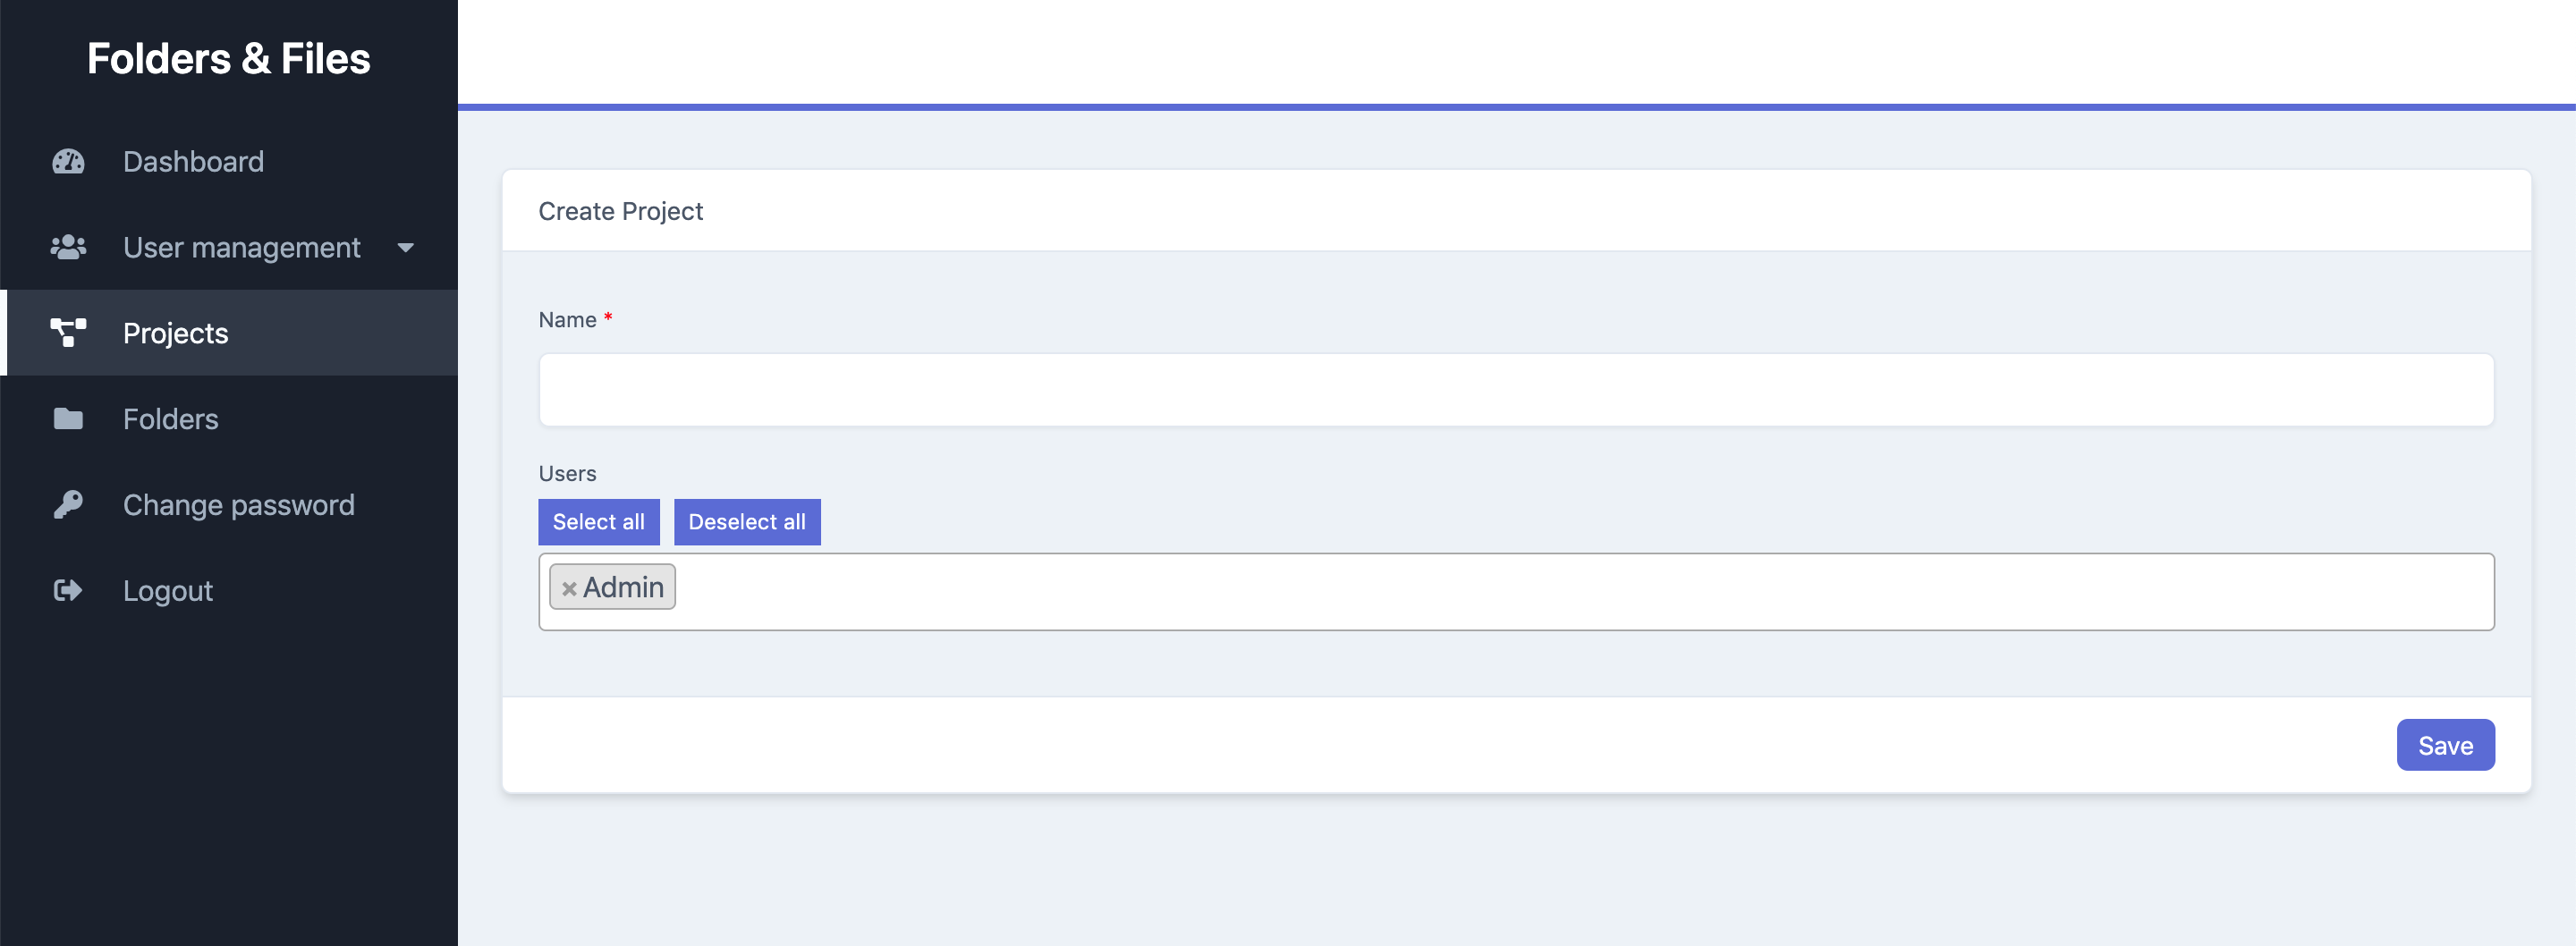Click the User management group icon
The width and height of the screenshot is (2576, 946).
pos(67,247)
